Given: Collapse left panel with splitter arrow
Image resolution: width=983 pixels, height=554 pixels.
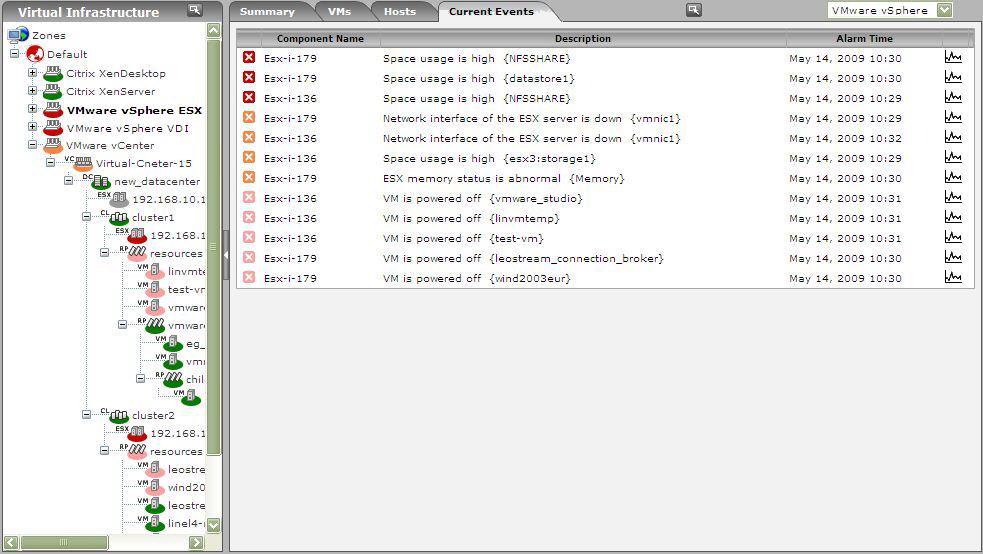Looking at the screenshot, I should tap(226, 255).
